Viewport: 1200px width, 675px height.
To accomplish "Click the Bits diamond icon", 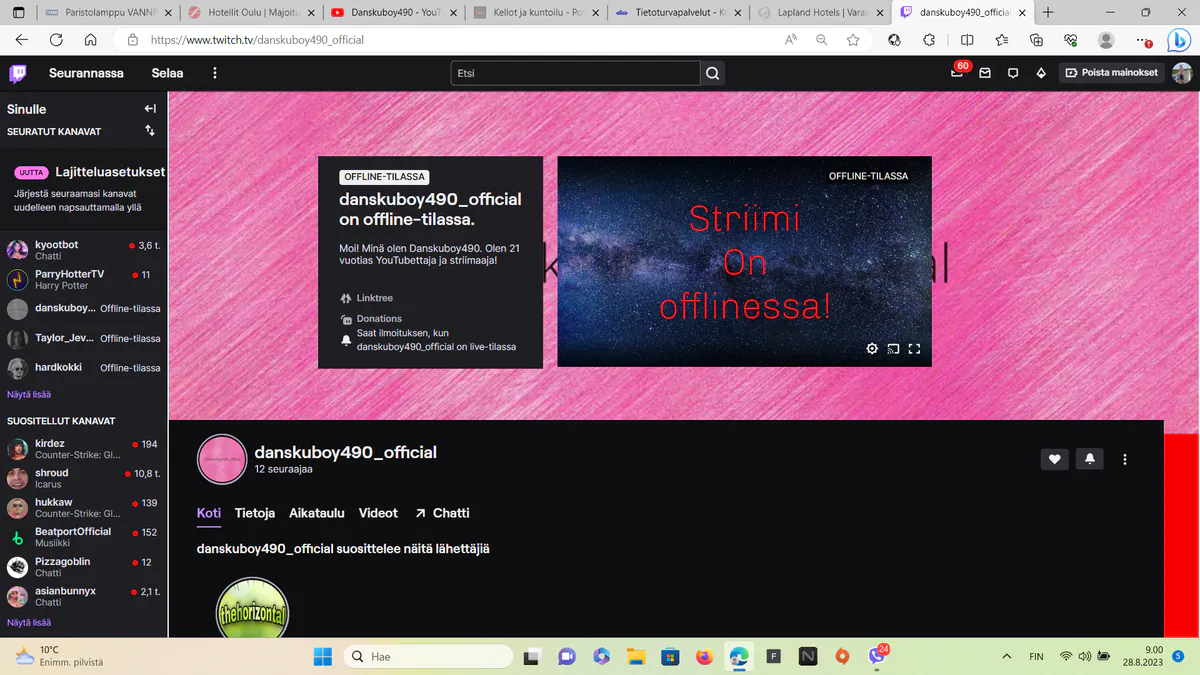I will pyautogui.click(x=1041, y=73).
